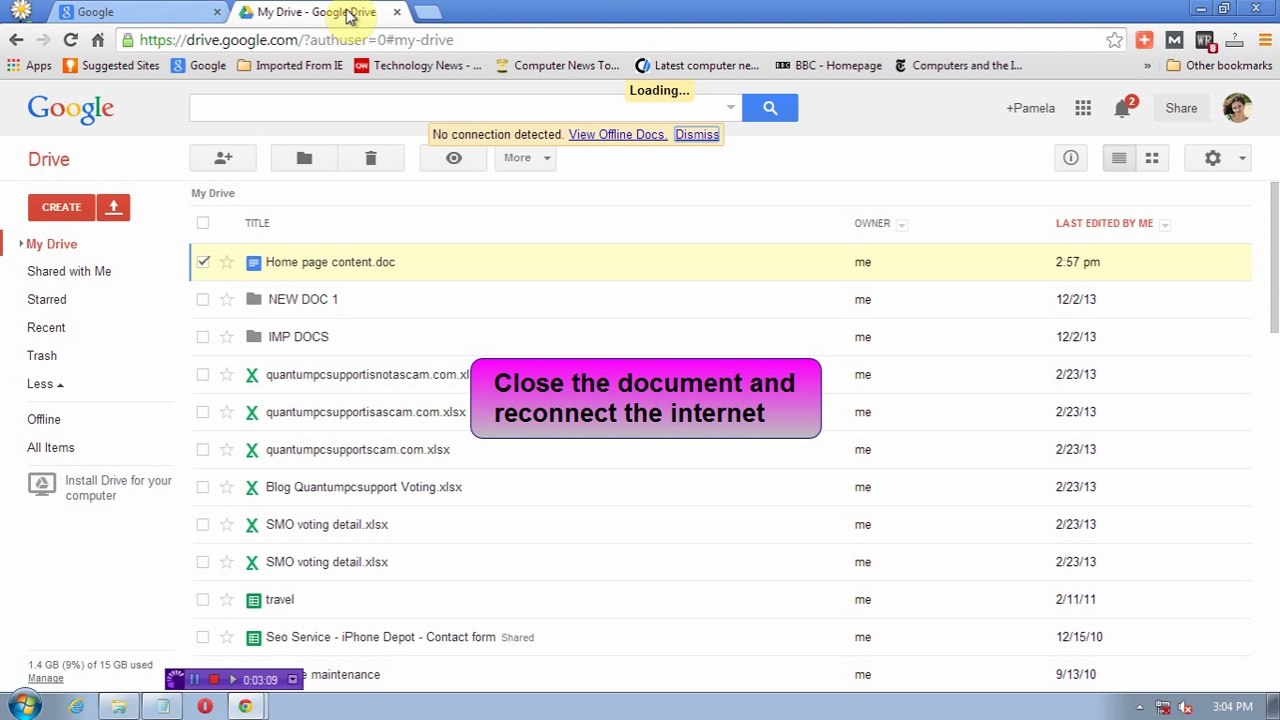The image size is (1280, 720).
Task: Open the Owner column filter dropdown
Action: pyautogui.click(x=901, y=224)
